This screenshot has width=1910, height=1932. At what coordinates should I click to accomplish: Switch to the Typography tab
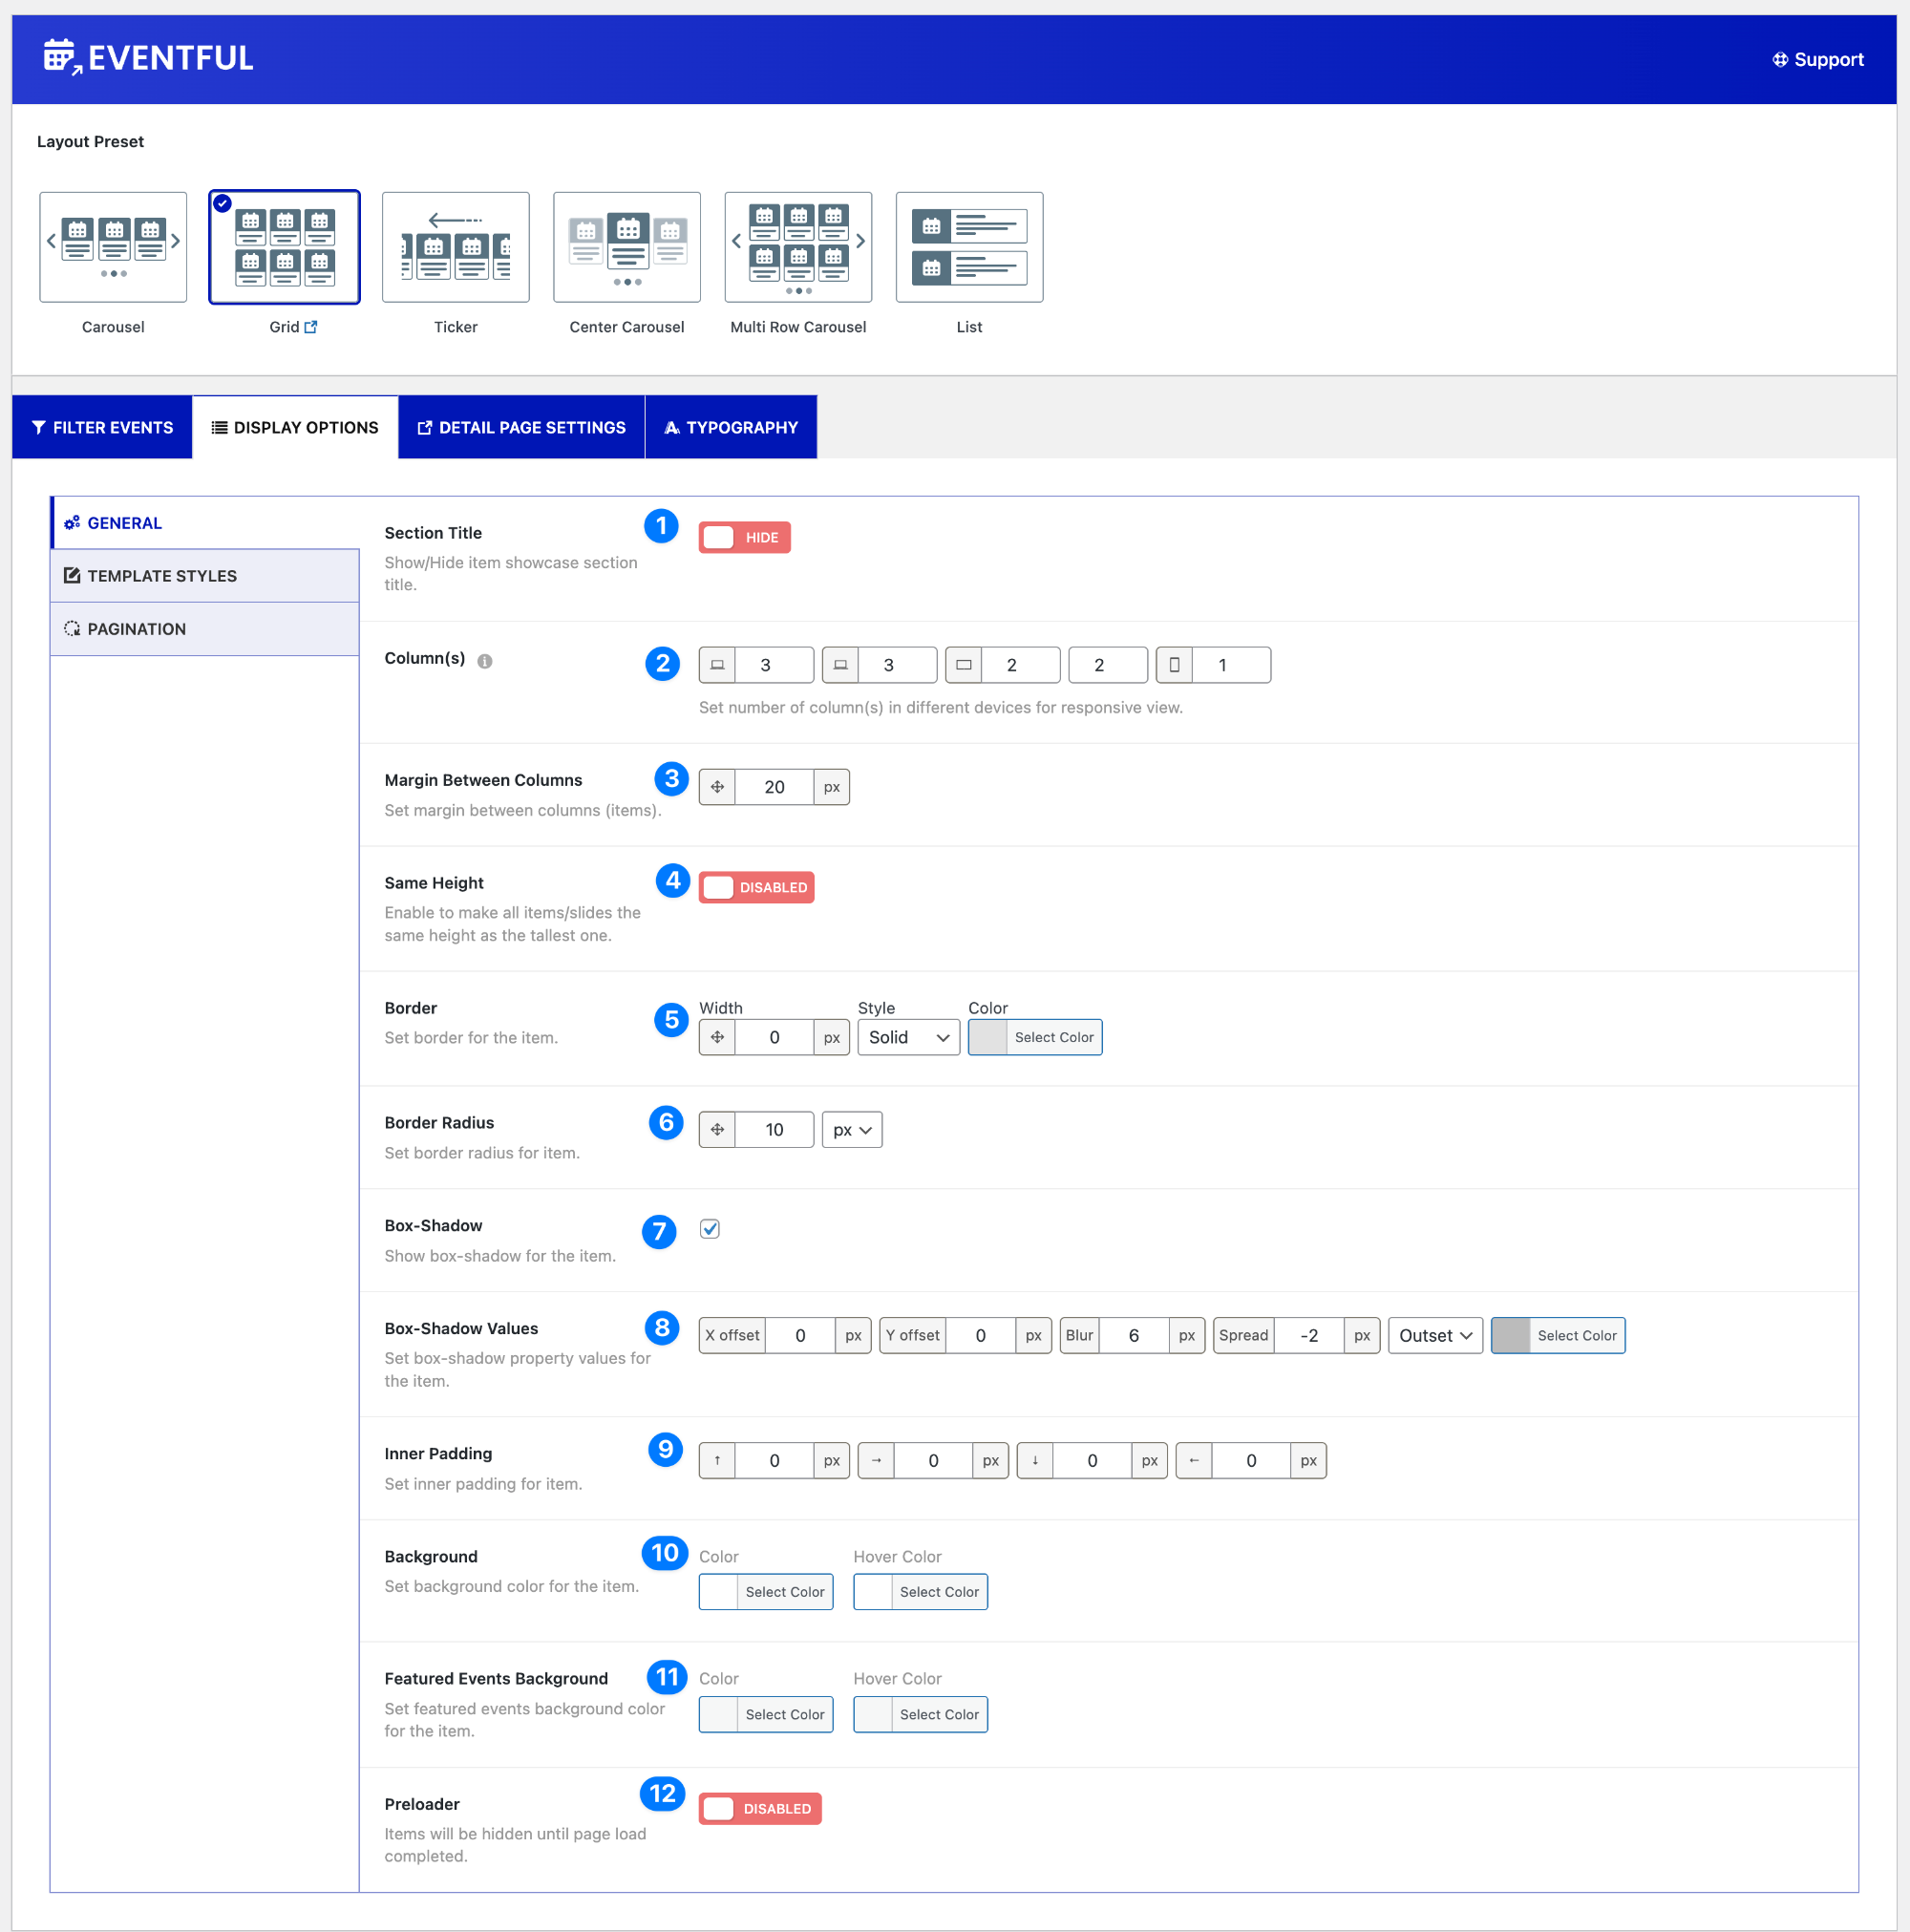click(x=731, y=427)
